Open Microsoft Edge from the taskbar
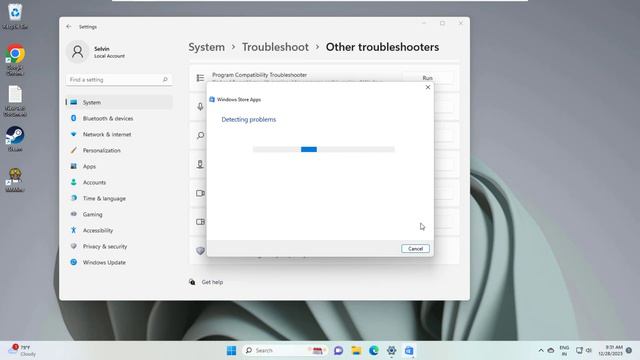Screen dimensions: 640x360 [374, 351]
